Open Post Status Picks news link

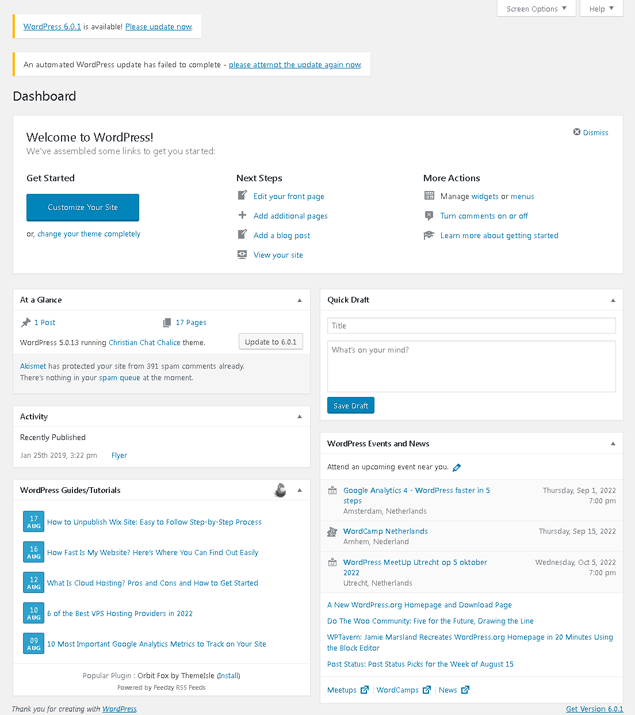coord(420,664)
